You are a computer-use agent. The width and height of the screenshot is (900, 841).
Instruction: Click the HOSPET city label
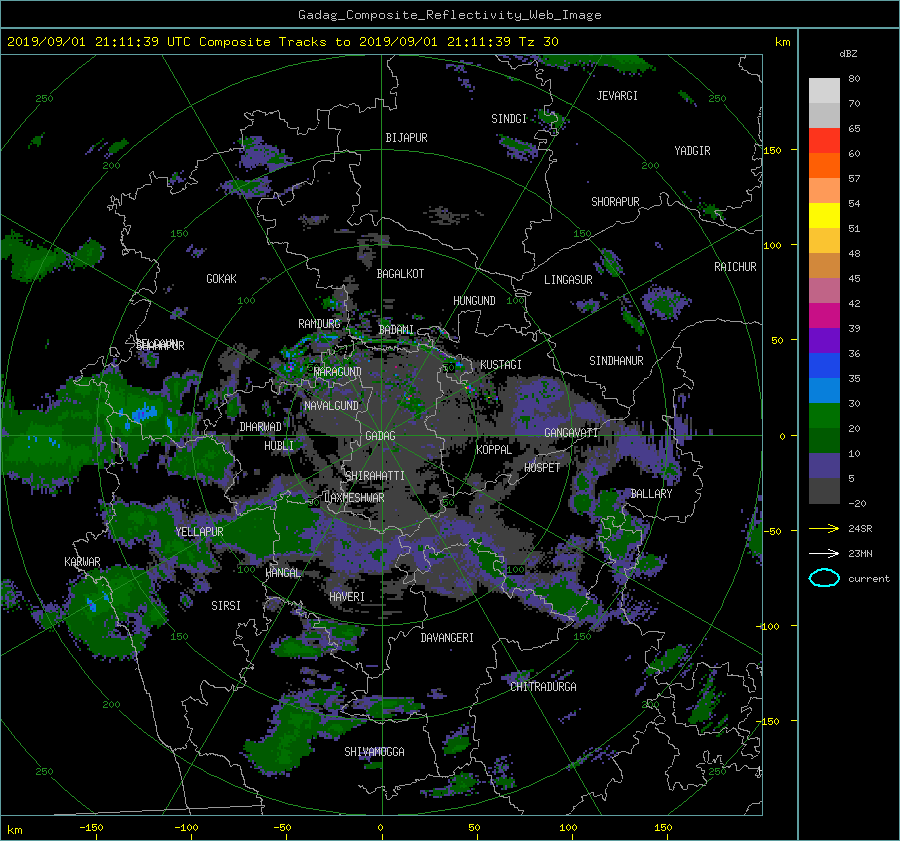[x=542, y=468]
